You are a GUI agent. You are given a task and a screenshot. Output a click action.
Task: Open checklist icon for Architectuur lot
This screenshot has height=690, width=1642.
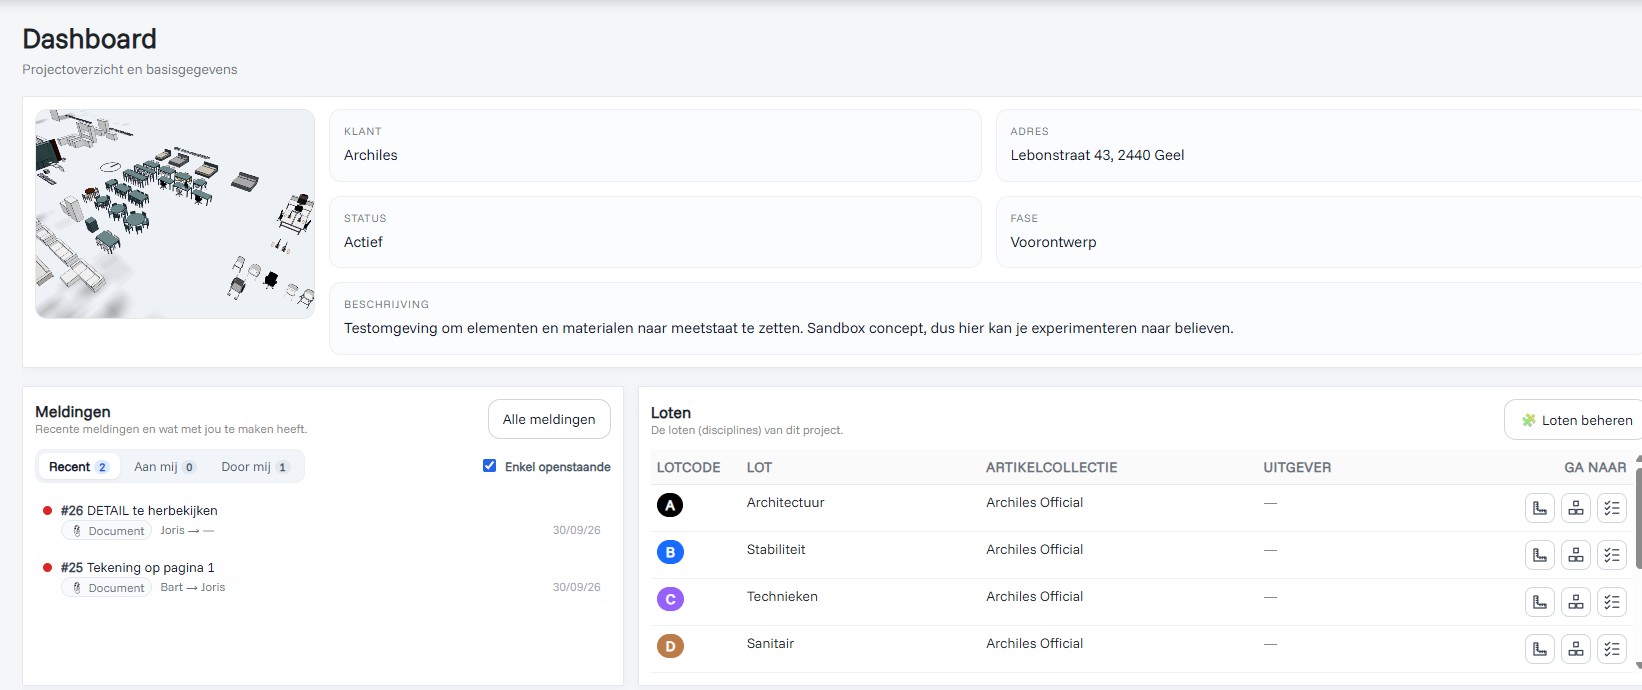click(1612, 508)
